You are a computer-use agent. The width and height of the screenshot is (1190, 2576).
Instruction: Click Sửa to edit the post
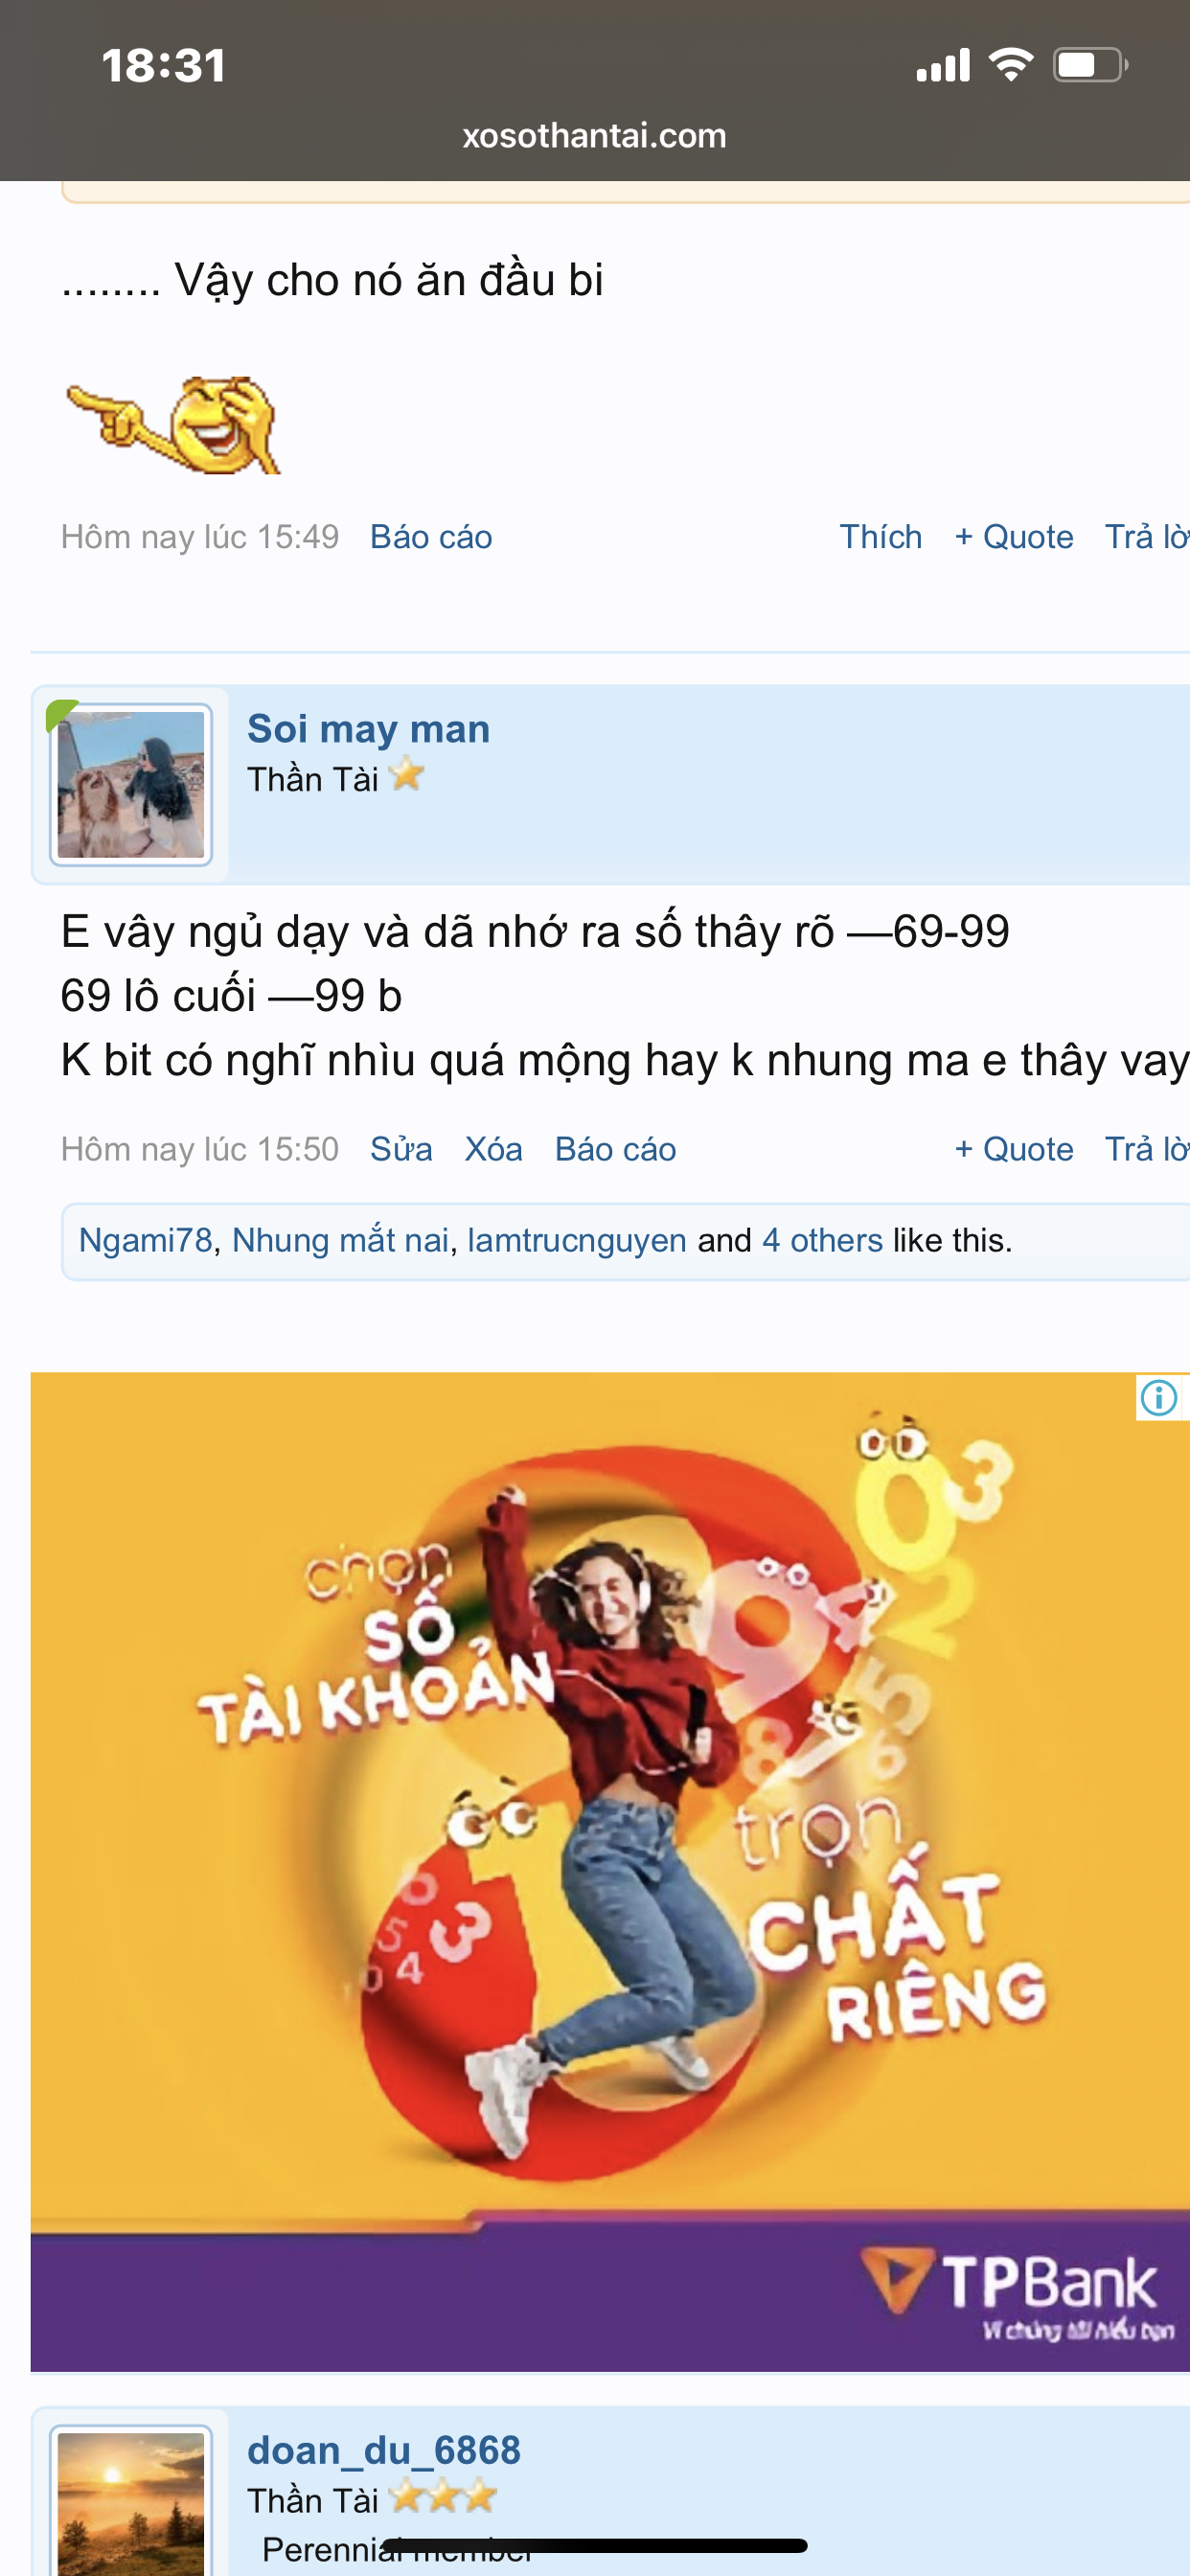401,1149
